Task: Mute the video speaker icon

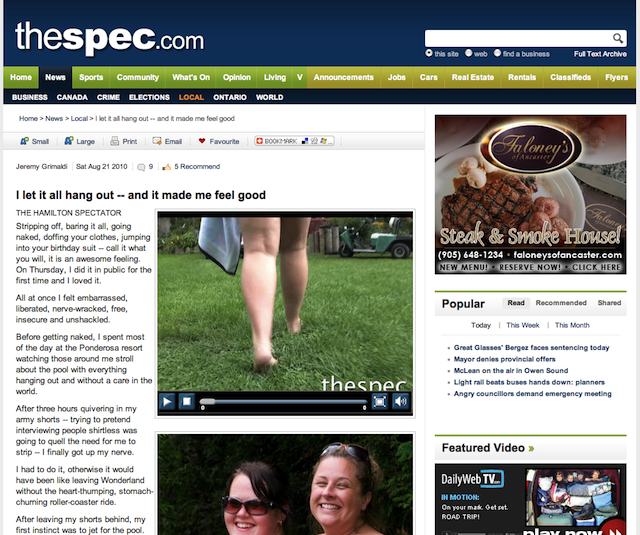Action: point(400,402)
